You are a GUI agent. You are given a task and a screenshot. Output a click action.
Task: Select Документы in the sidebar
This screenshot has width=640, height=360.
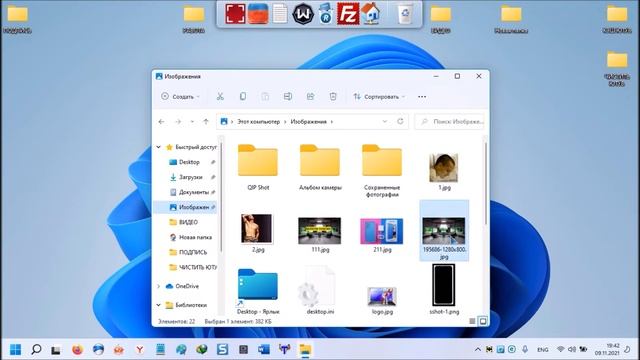(193, 192)
